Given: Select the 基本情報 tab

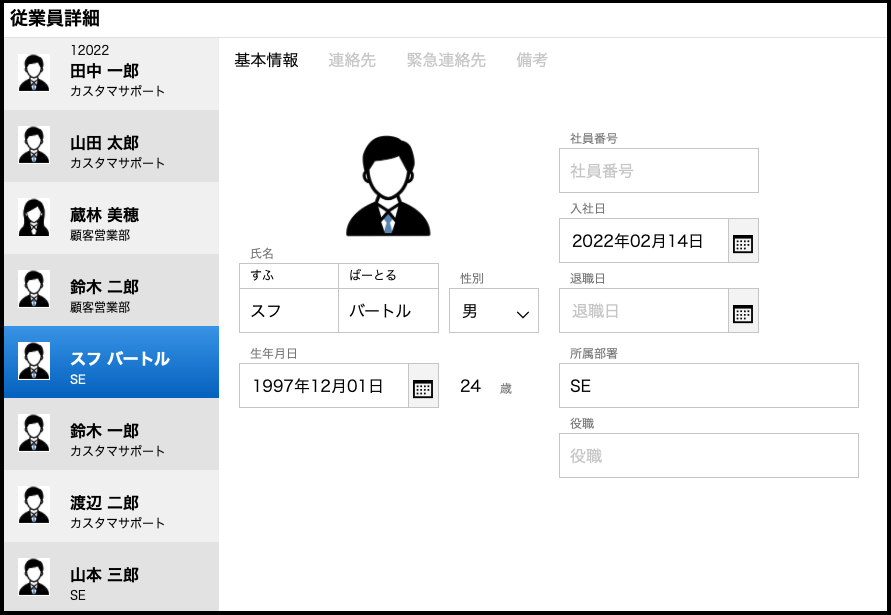Looking at the screenshot, I should [266, 60].
